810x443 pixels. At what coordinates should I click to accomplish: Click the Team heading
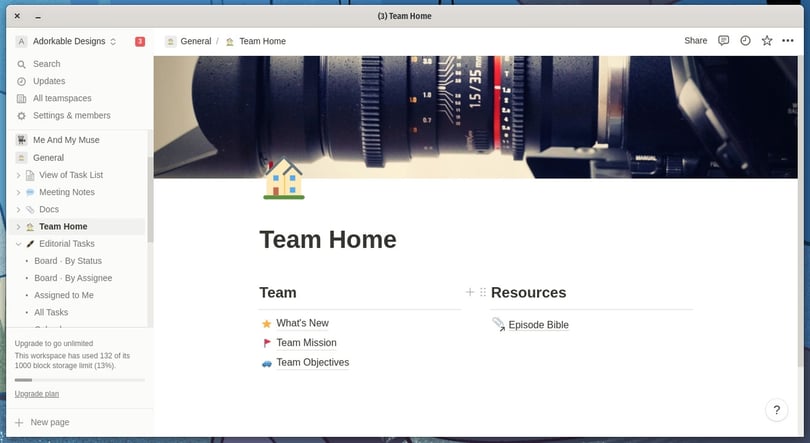pyautogui.click(x=278, y=293)
